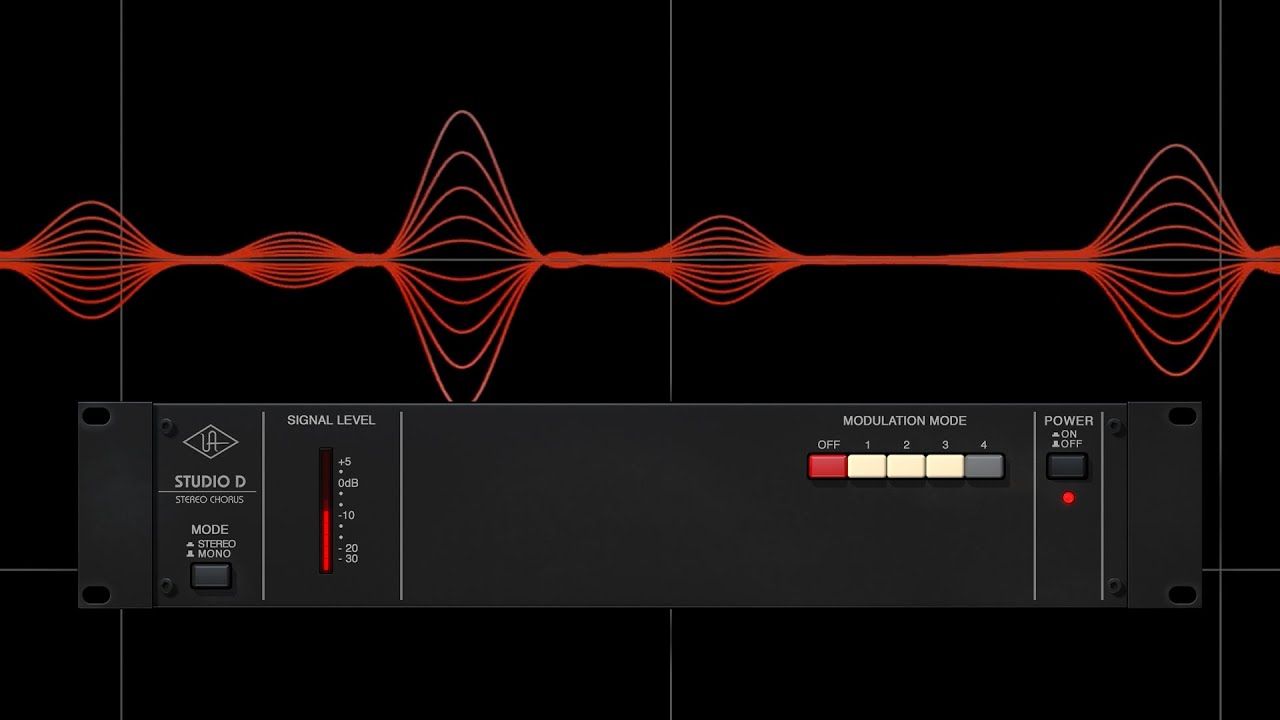
Task: Click the Universal Audio diamond logo
Action: [210, 441]
